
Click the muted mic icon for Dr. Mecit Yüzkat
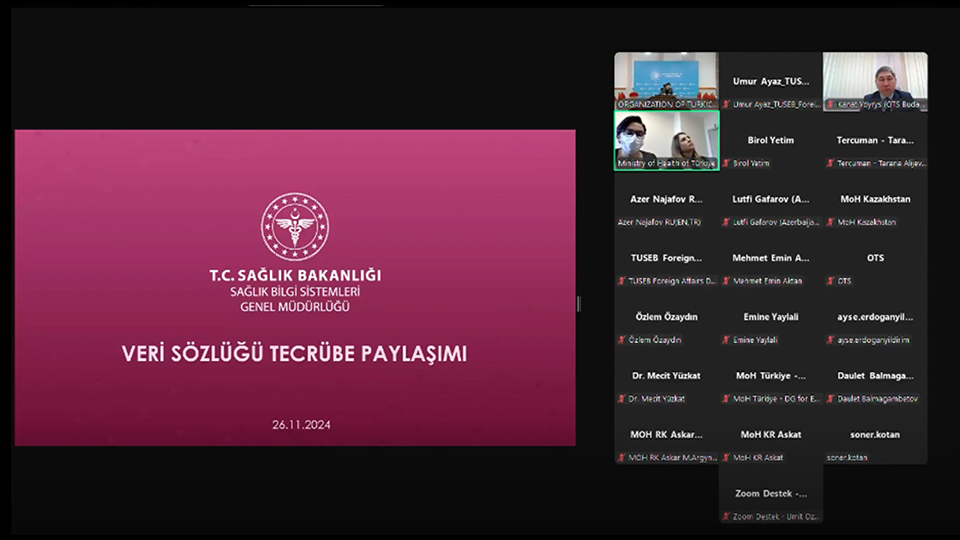click(x=622, y=399)
